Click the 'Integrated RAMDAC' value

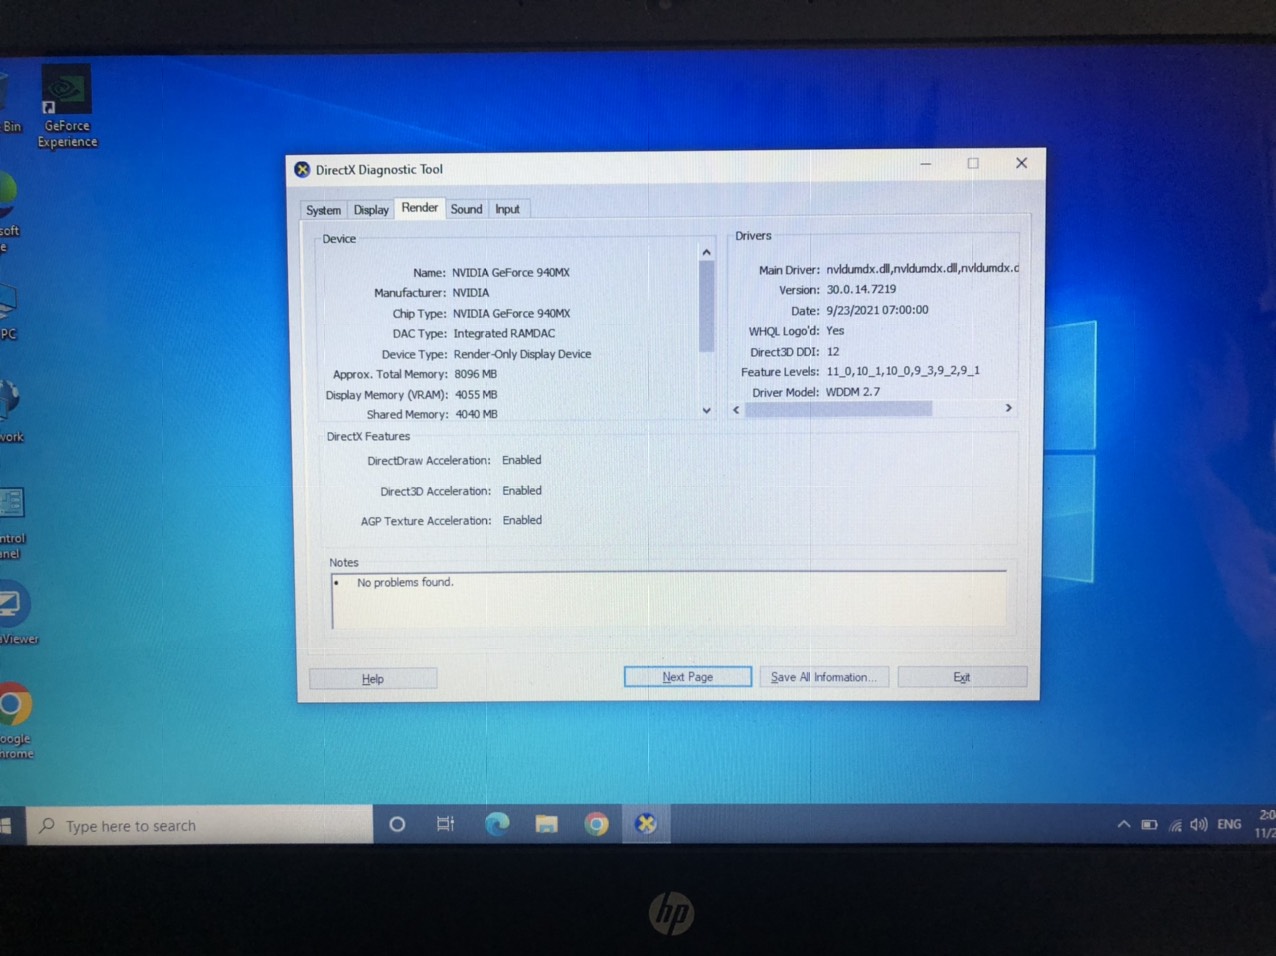504,333
